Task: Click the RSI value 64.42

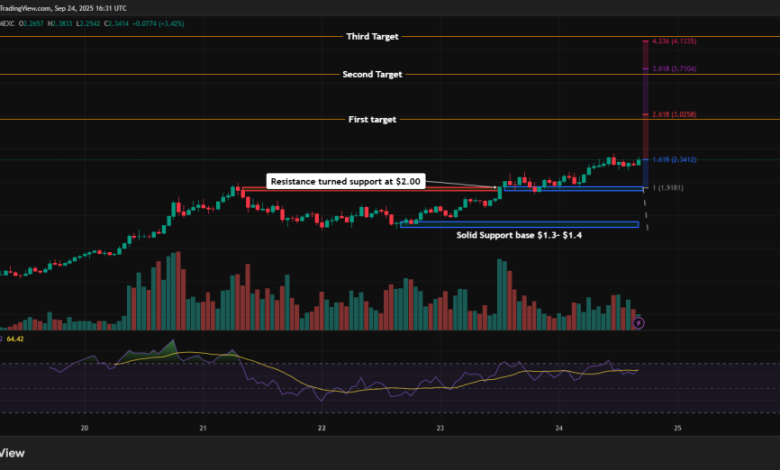Action: [x=14, y=339]
